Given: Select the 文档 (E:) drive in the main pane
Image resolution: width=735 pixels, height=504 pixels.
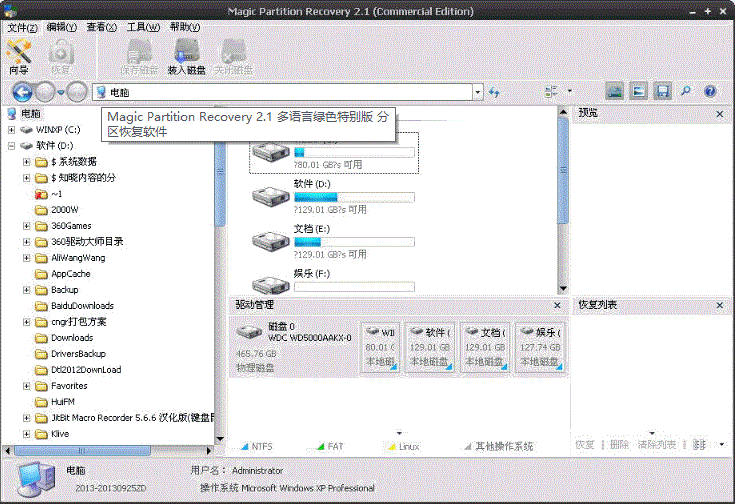Looking at the screenshot, I should pyautogui.click(x=334, y=241).
